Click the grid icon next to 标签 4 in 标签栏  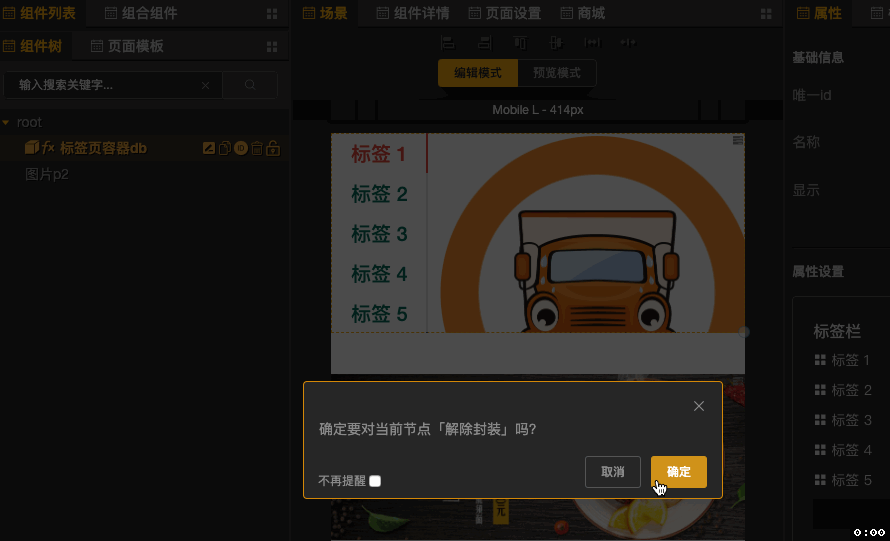click(820, 450)
